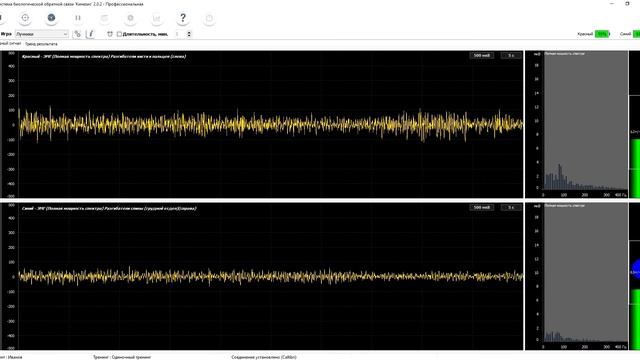Click the 500 мкВ scale button on red channel

[482, 56]
